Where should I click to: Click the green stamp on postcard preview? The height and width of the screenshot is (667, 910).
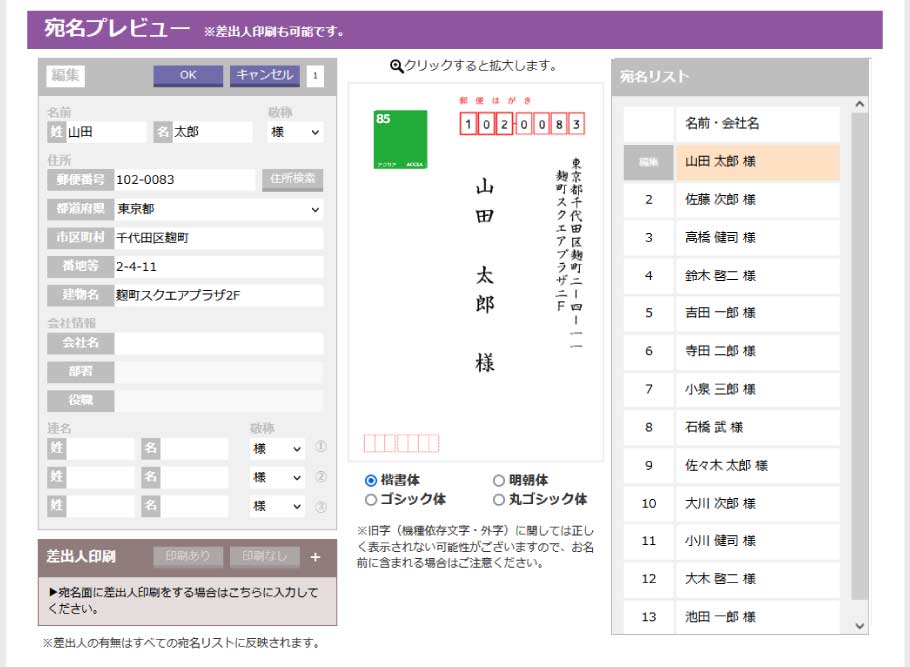pos(400,139)
